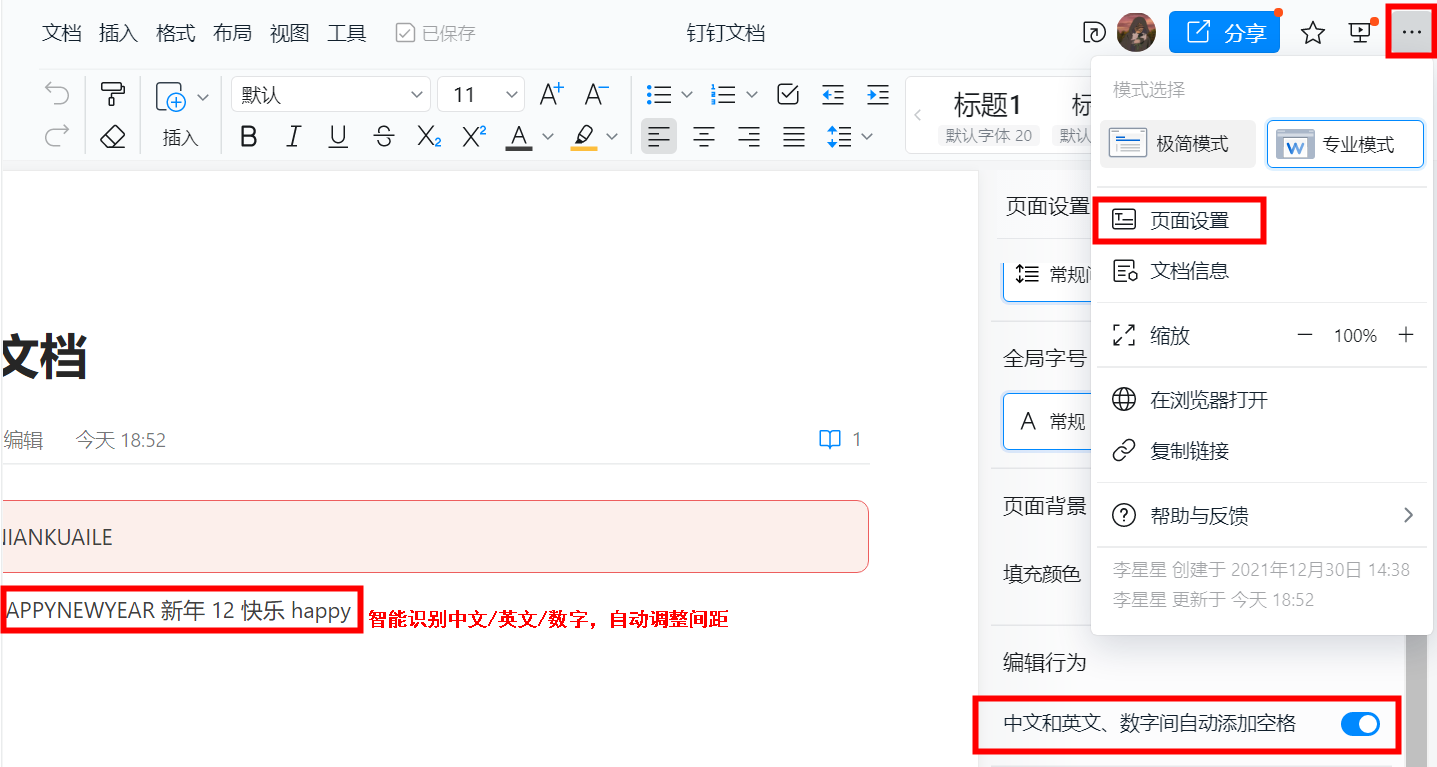Open 页面设置 from the menu
This screenshot has height=767, width=1437.
(x=1179, y=219)
